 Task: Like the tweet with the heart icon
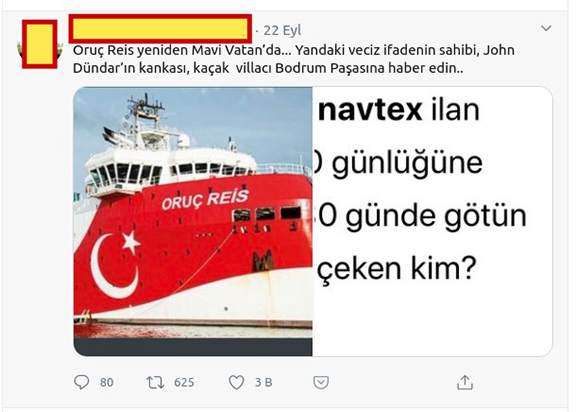[x=236, y=383]
